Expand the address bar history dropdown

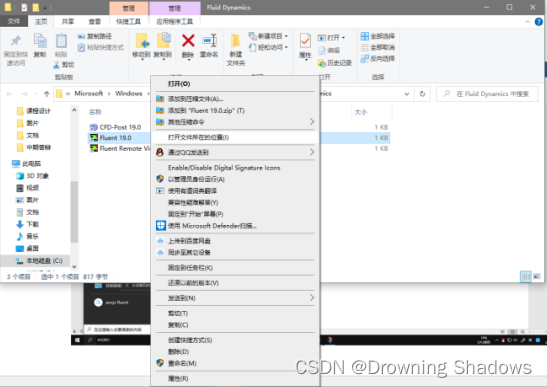click(x=406, y=94)
